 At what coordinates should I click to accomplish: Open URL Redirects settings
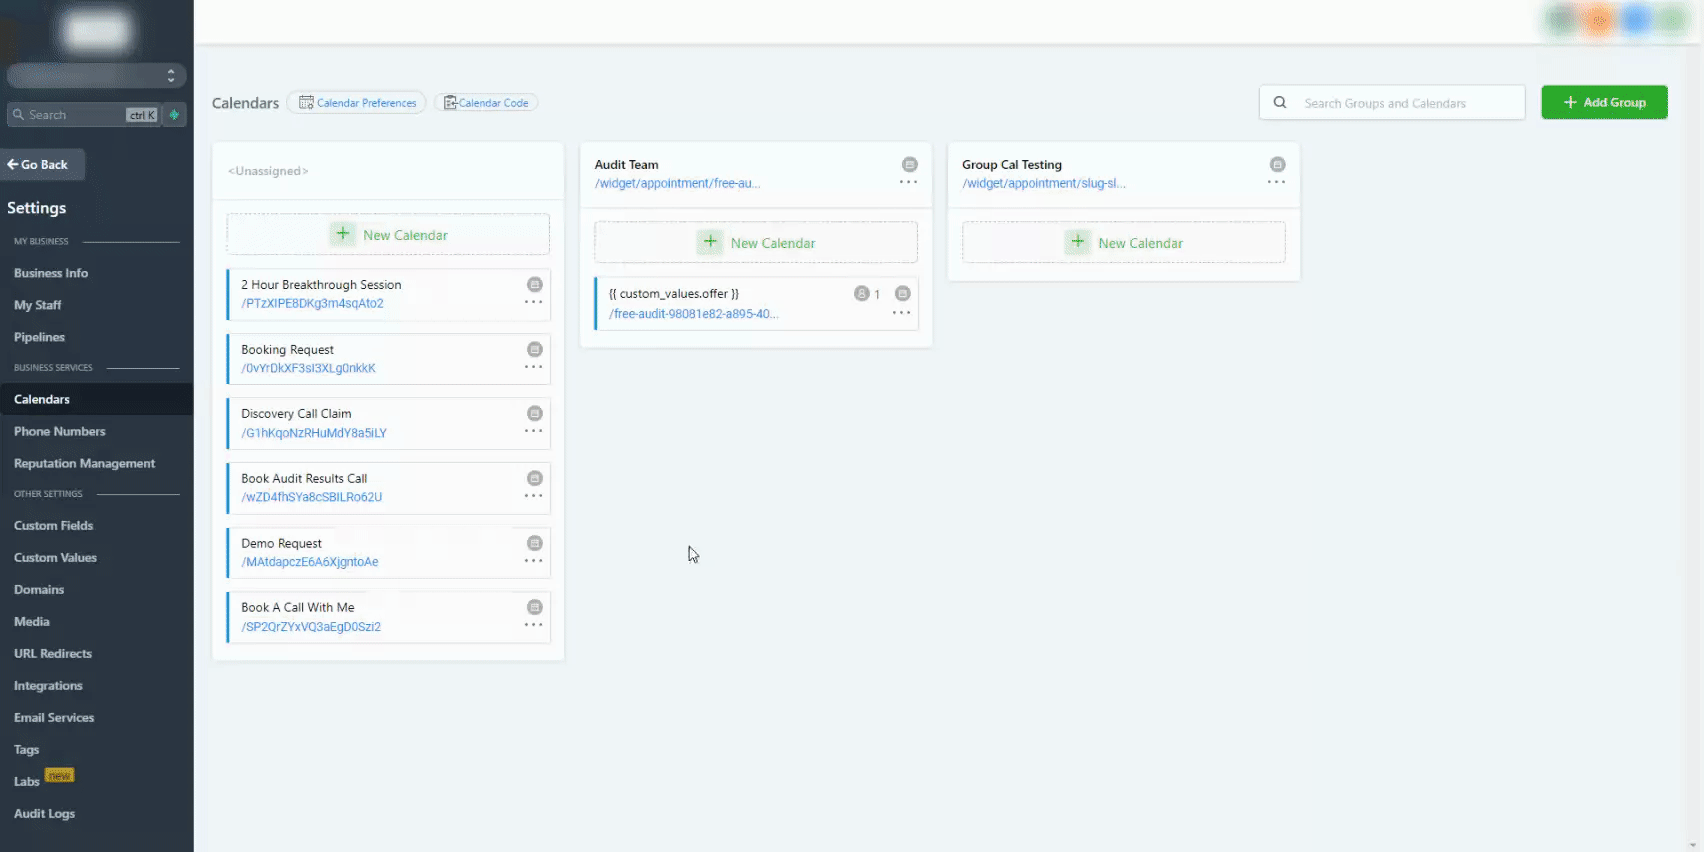coord(53,653)
